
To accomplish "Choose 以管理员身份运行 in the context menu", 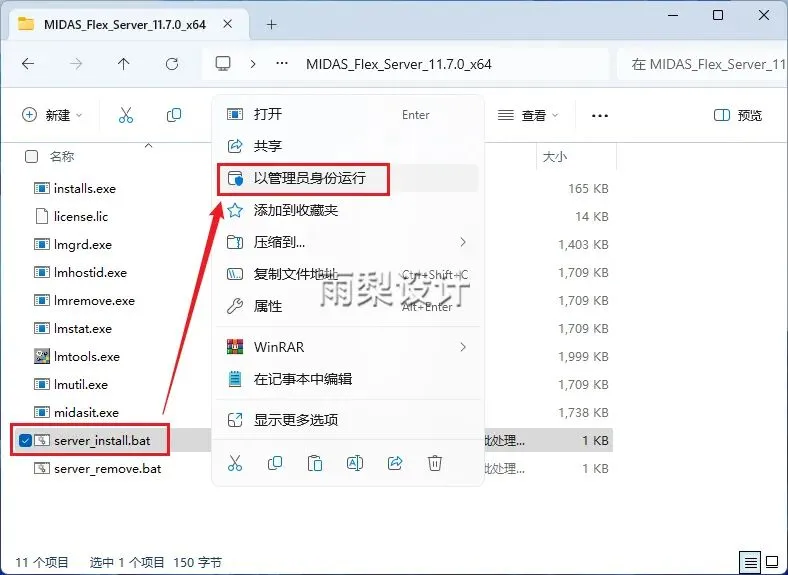I will [348, 178].
